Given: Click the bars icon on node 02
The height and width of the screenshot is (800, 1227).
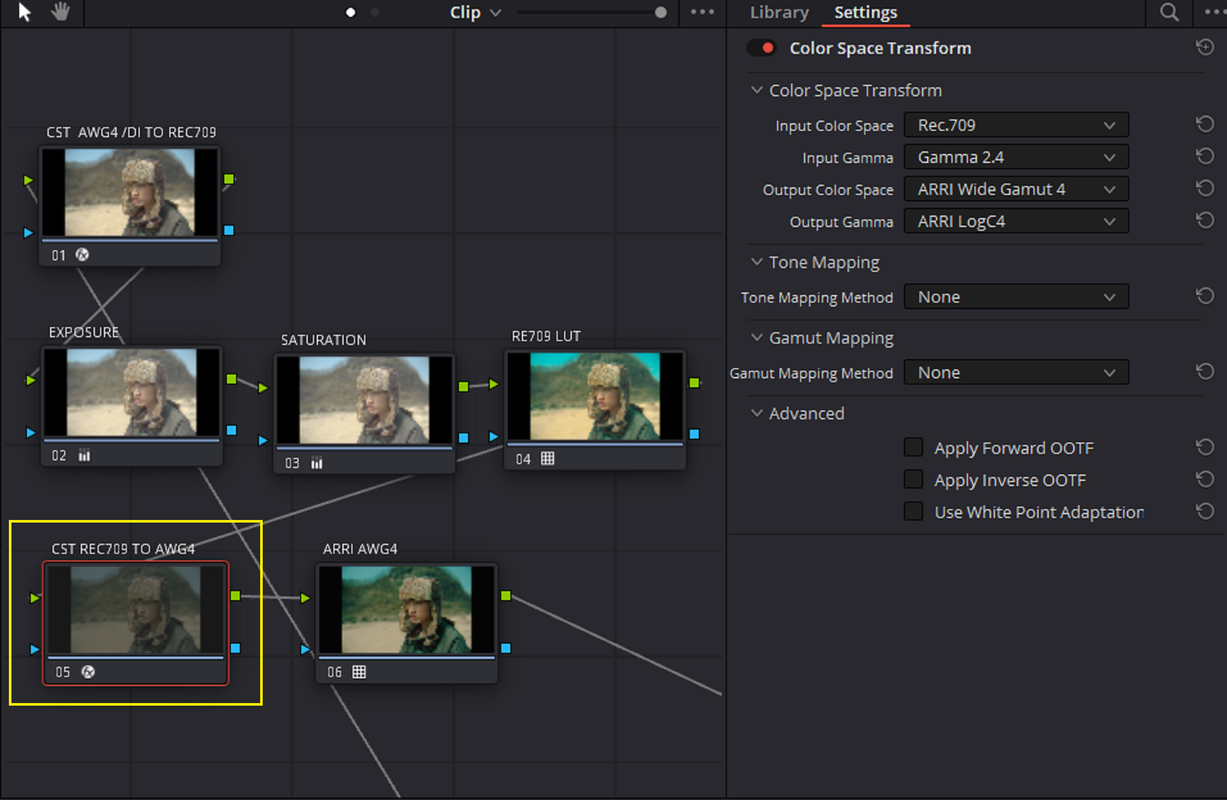Looking at the screenshot, I should tap(84, 456).
